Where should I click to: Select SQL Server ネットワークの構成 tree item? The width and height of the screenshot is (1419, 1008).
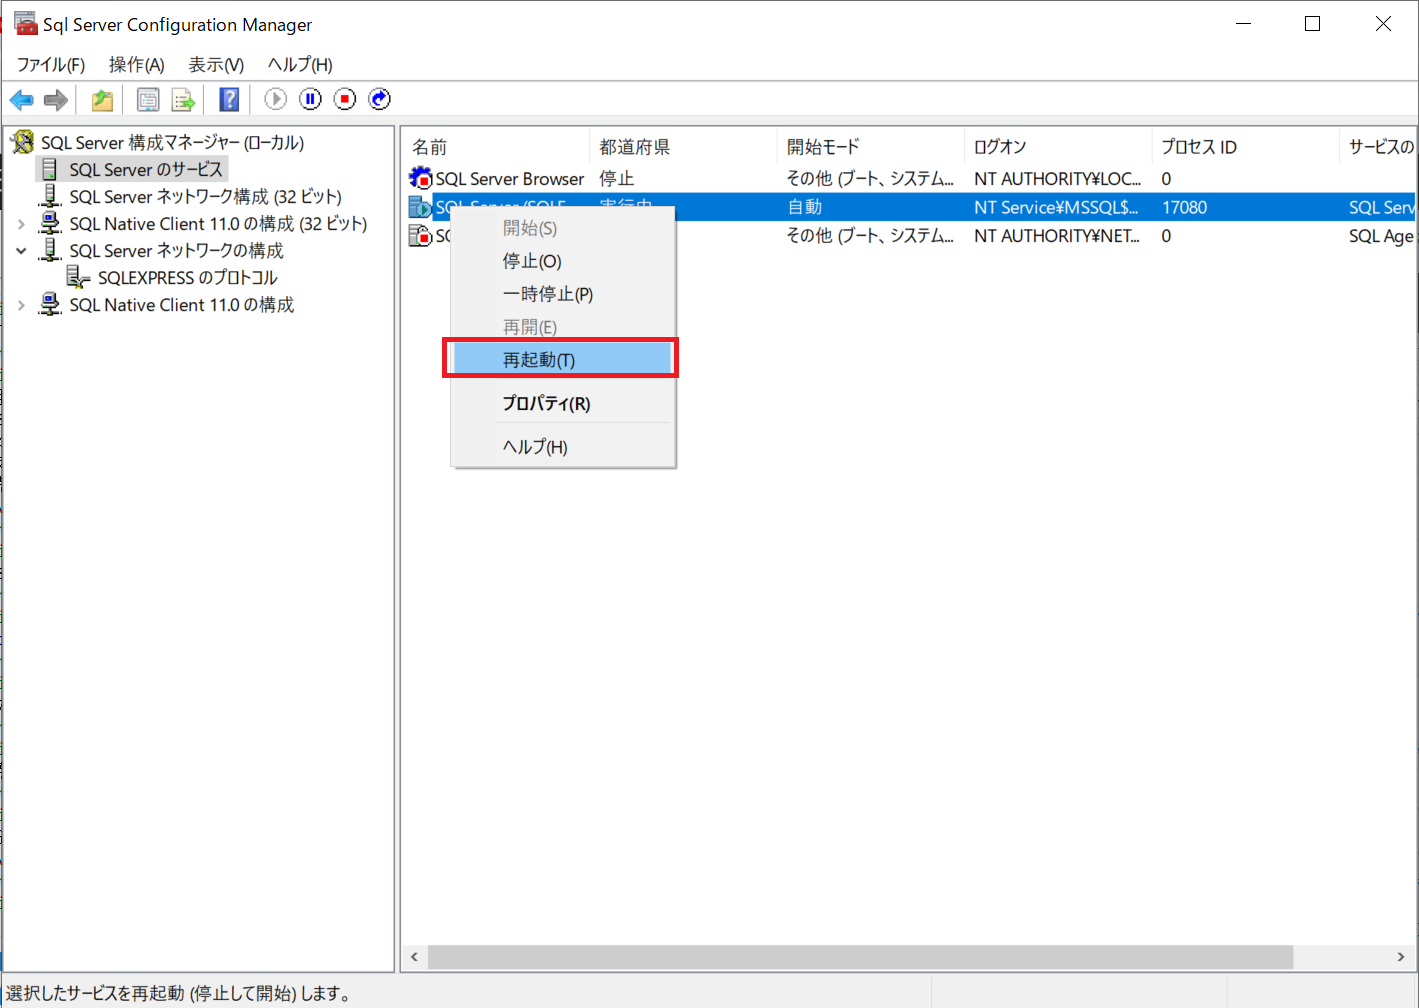(176, 251)
